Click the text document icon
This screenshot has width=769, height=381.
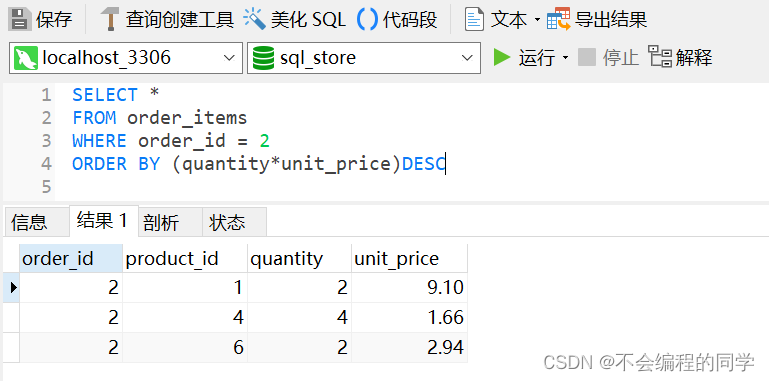tap(474, 20)
